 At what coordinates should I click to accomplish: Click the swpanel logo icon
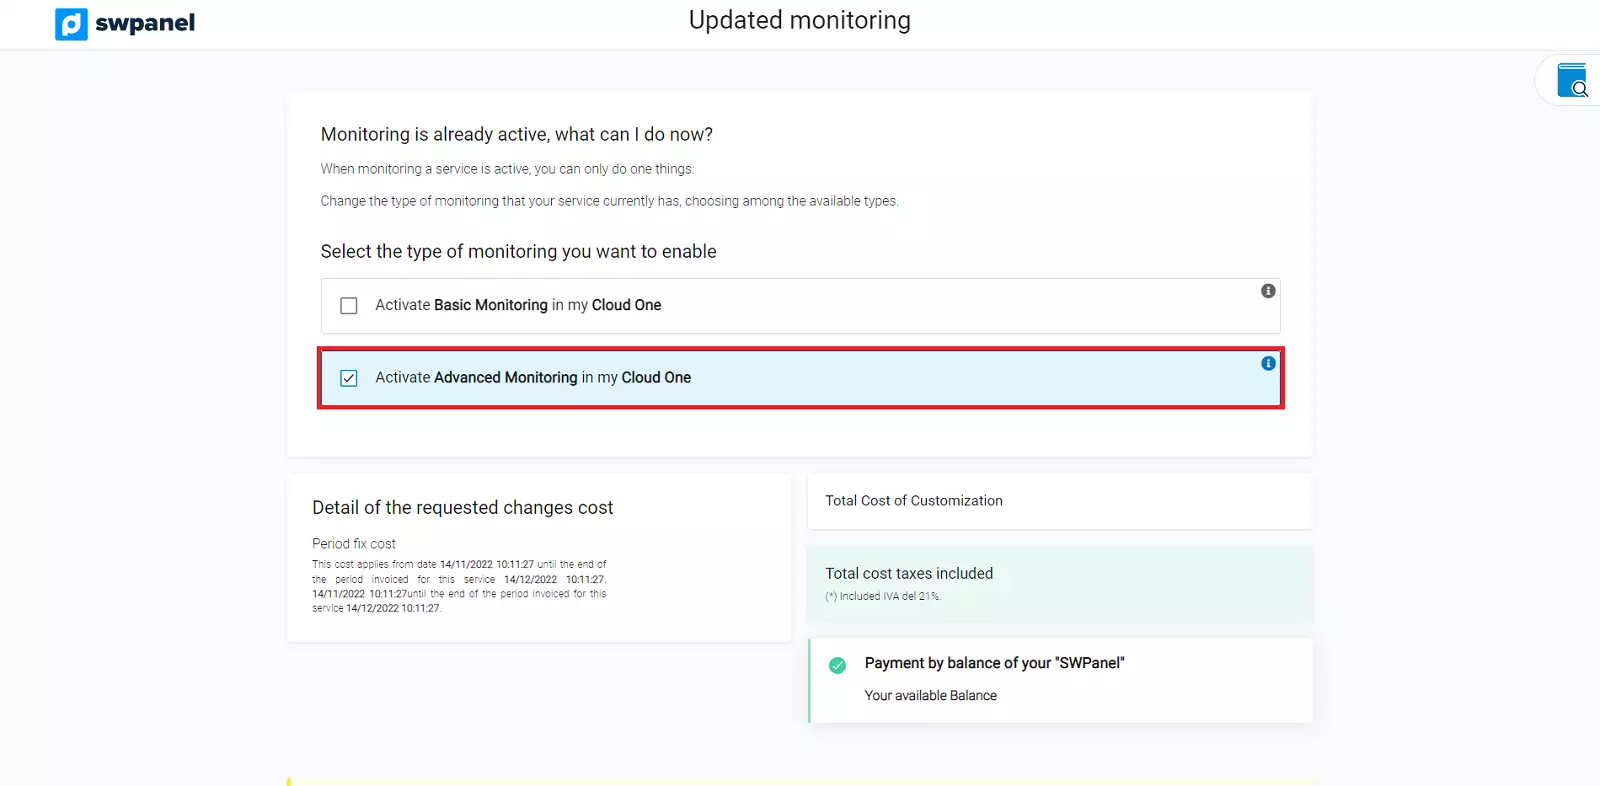(x=71, y=24)
